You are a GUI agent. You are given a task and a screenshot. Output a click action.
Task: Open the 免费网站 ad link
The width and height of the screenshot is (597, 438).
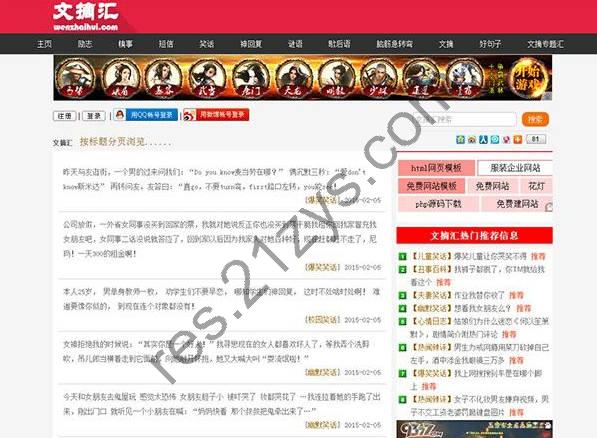coord(493,186)
